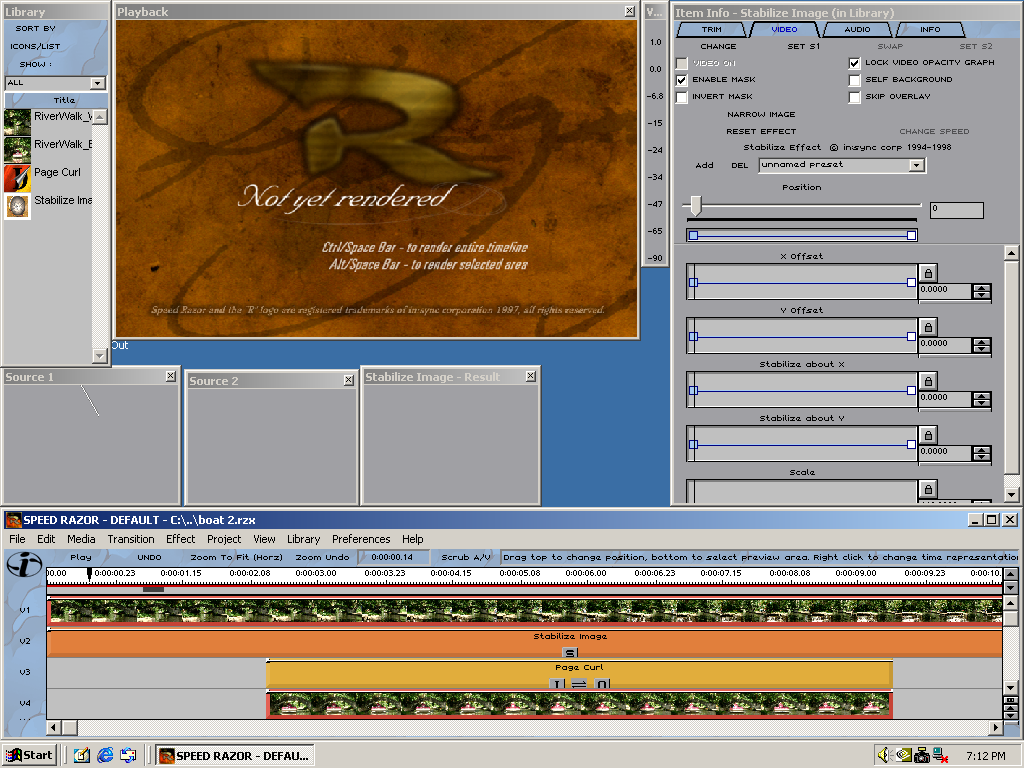1024x768 pixels.
Task: Click the Stabilize about X value stepper
Action: point(981,400)
